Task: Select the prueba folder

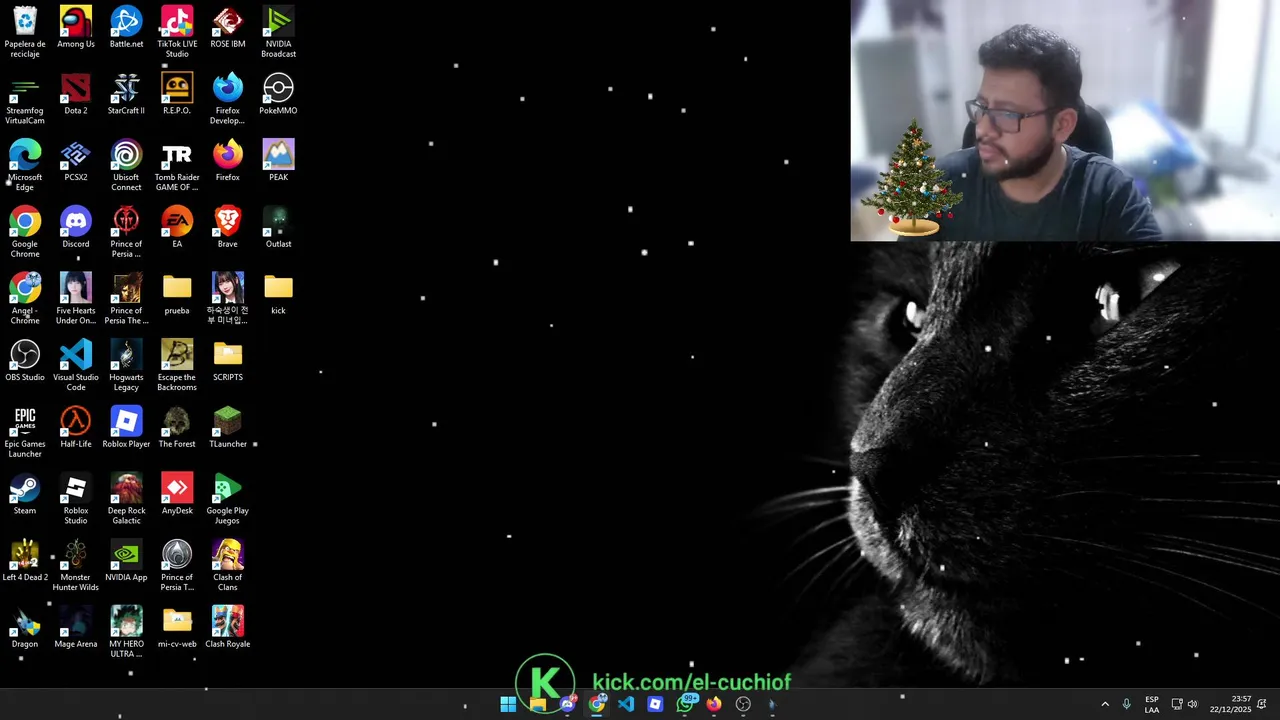Action: [177, 294]
